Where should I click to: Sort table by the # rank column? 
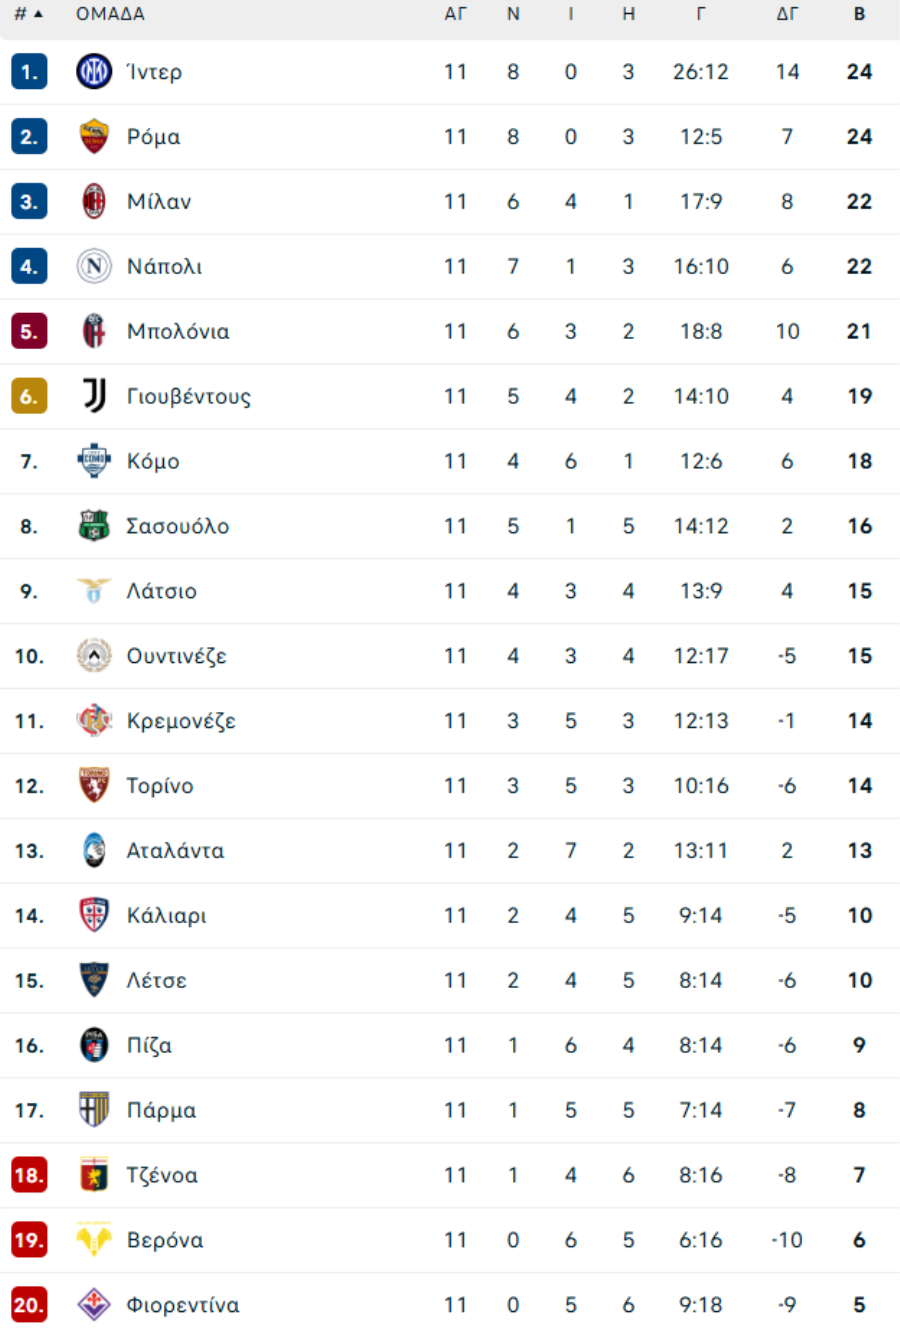click(x=28, y=14)
